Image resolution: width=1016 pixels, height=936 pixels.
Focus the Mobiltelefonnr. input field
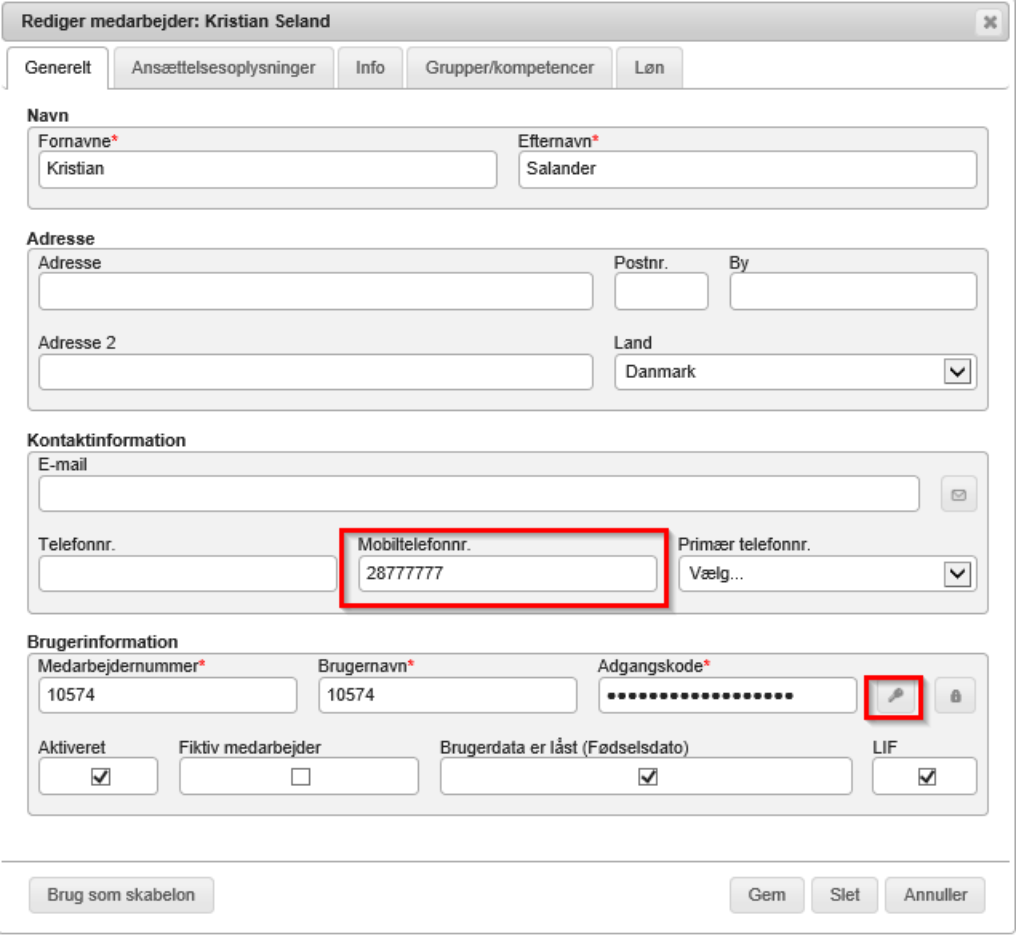coord(507,574)
